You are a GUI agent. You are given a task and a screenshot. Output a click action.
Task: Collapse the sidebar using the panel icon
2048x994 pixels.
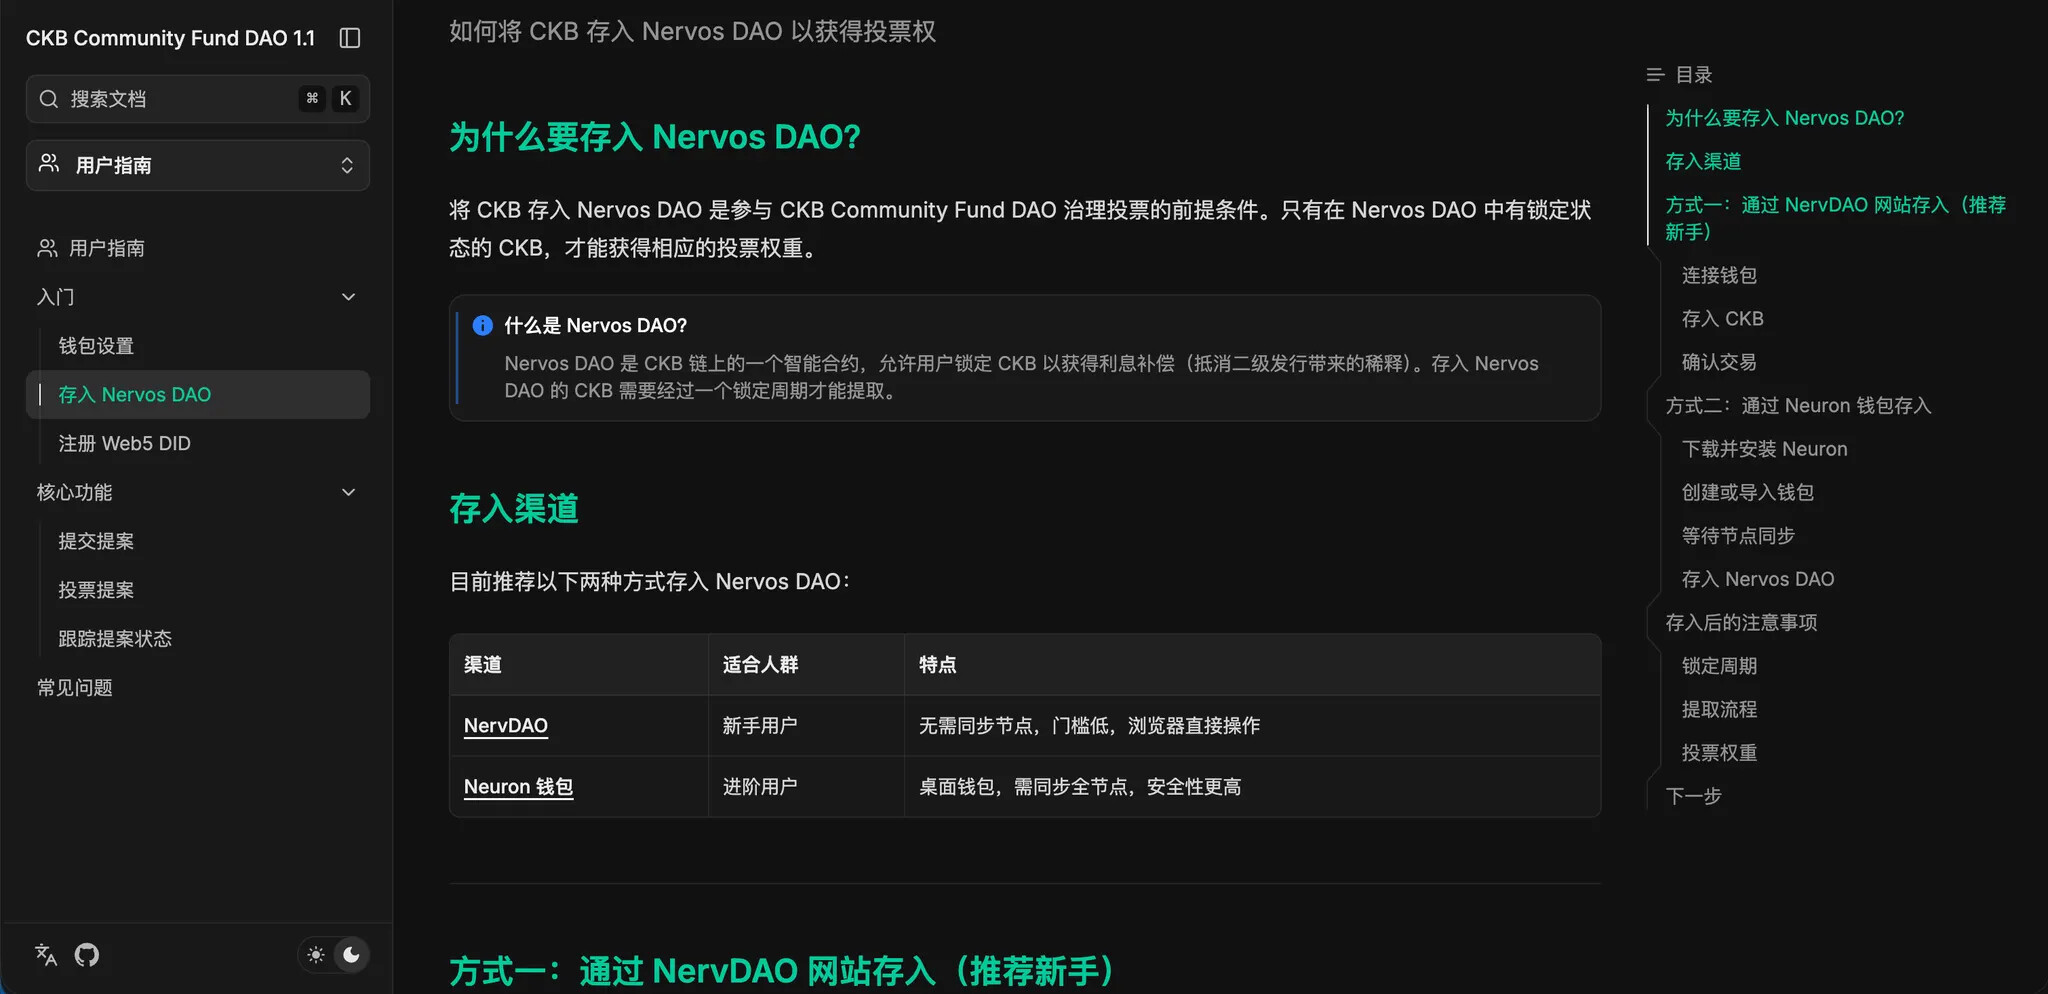[x=349, y=38]
